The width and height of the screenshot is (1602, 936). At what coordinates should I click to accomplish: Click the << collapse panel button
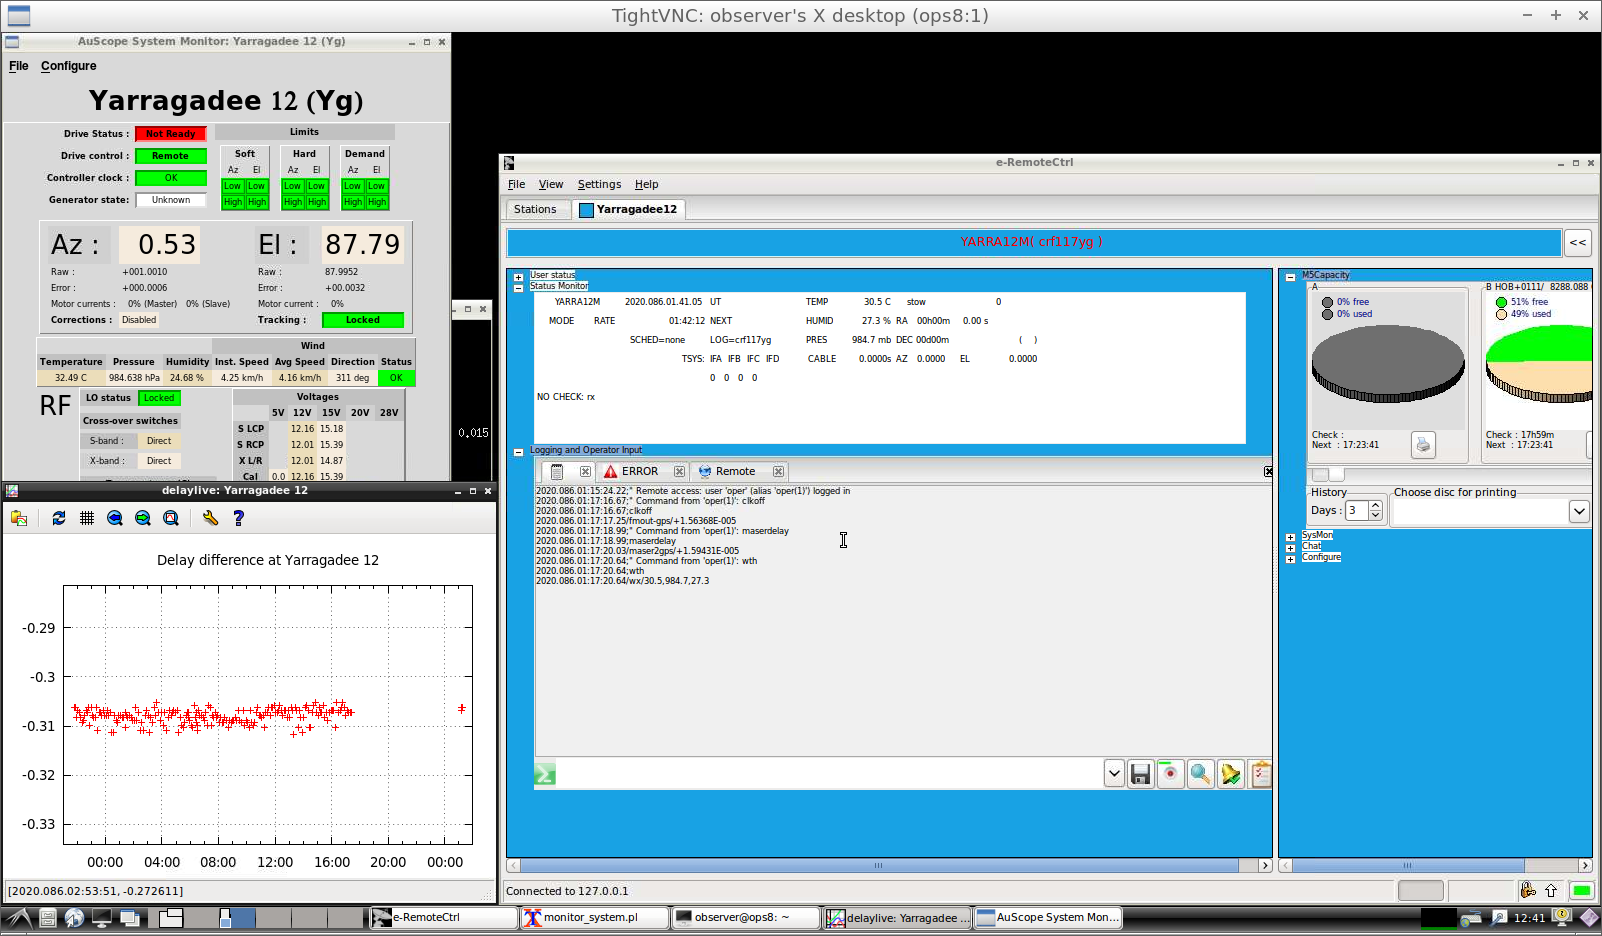pyautogui.click(x=1577, y=242)
